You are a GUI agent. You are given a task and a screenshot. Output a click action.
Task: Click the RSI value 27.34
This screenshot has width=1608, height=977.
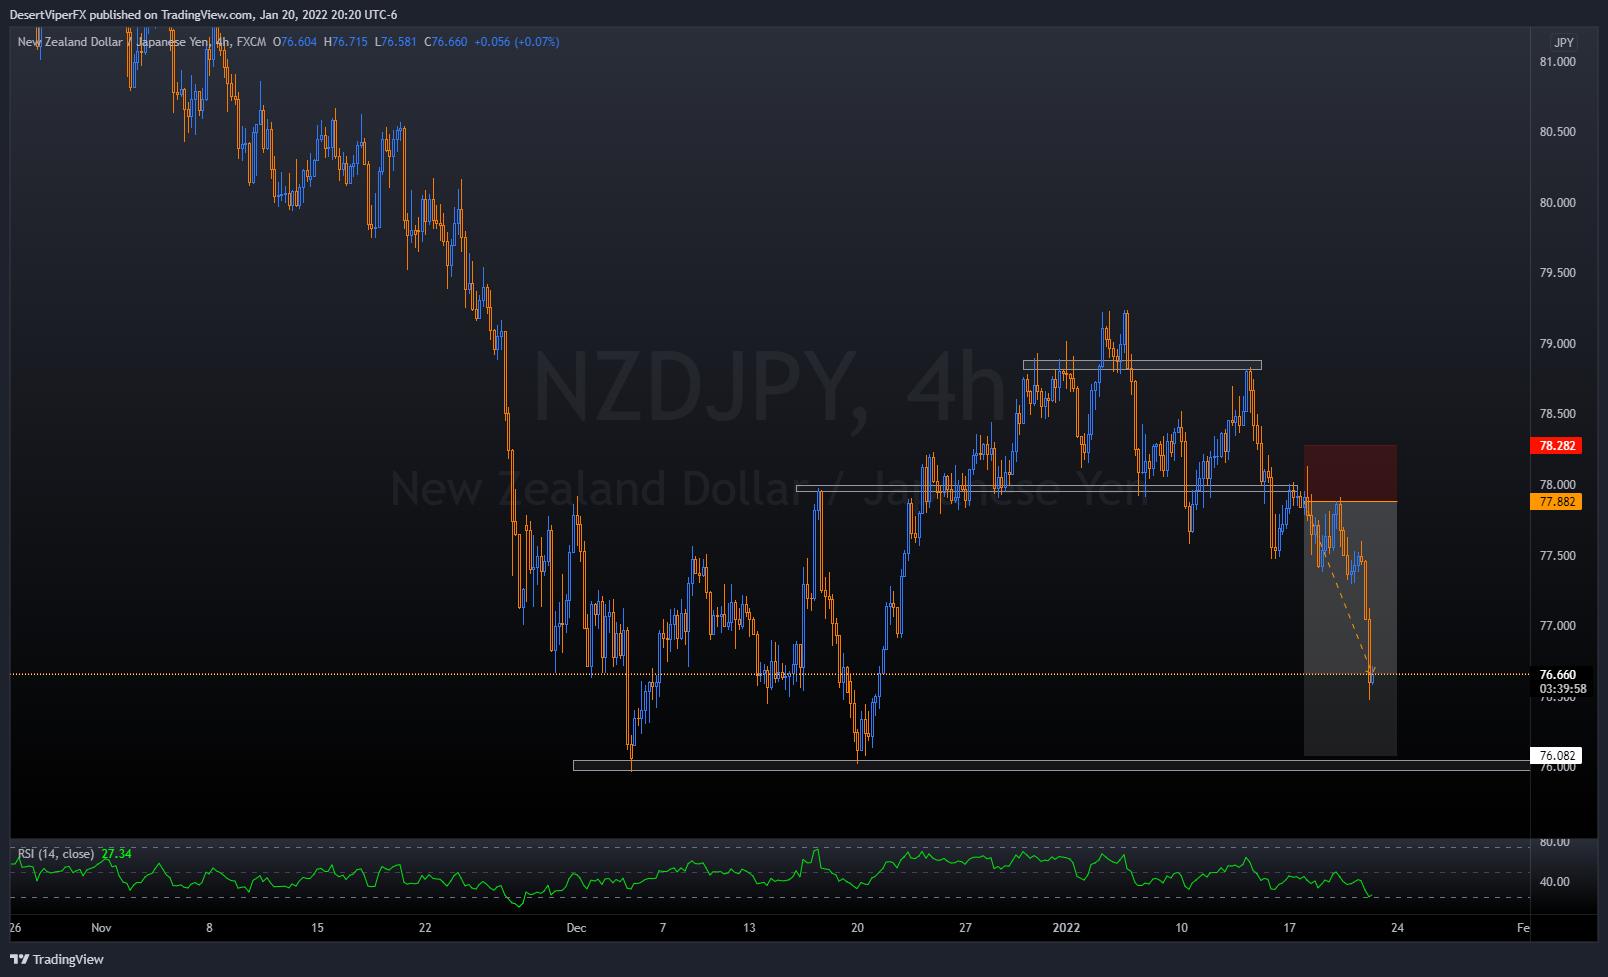[116, 854]
